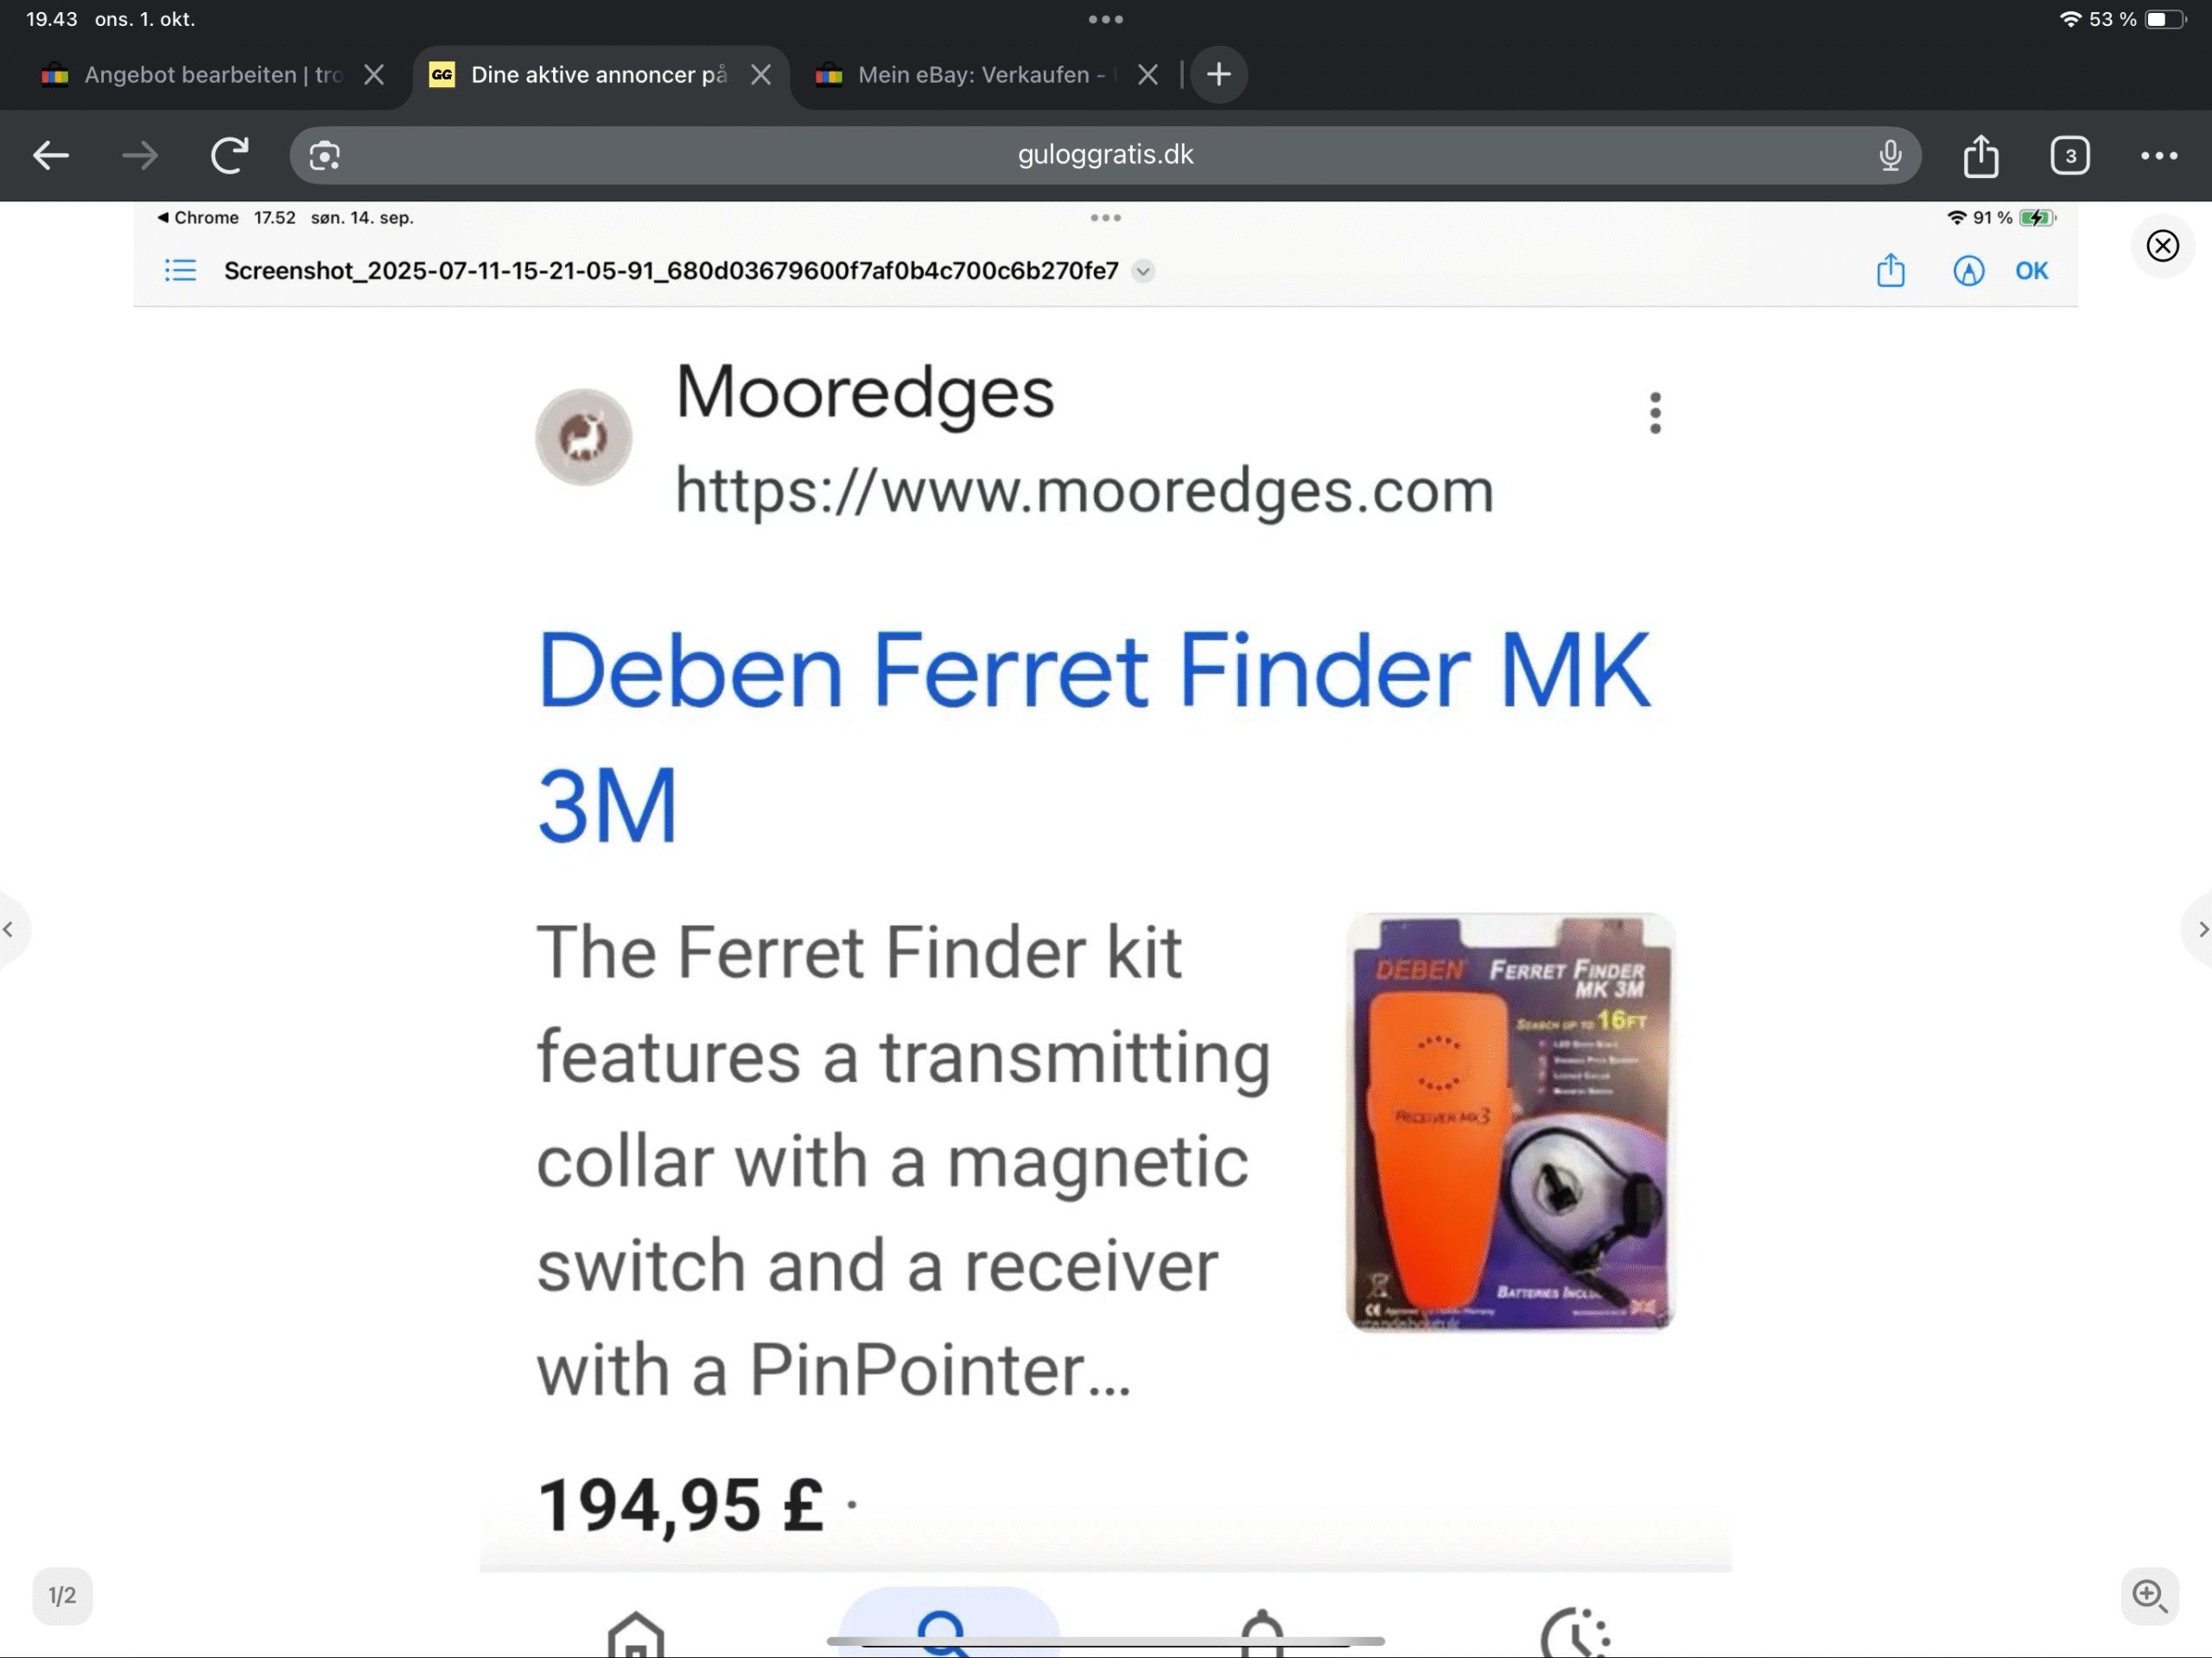Viewport: 2212px width, 1658px height.
Task: Close the Dine aktive annoncer tab
Action: click(x=760, y=75)
